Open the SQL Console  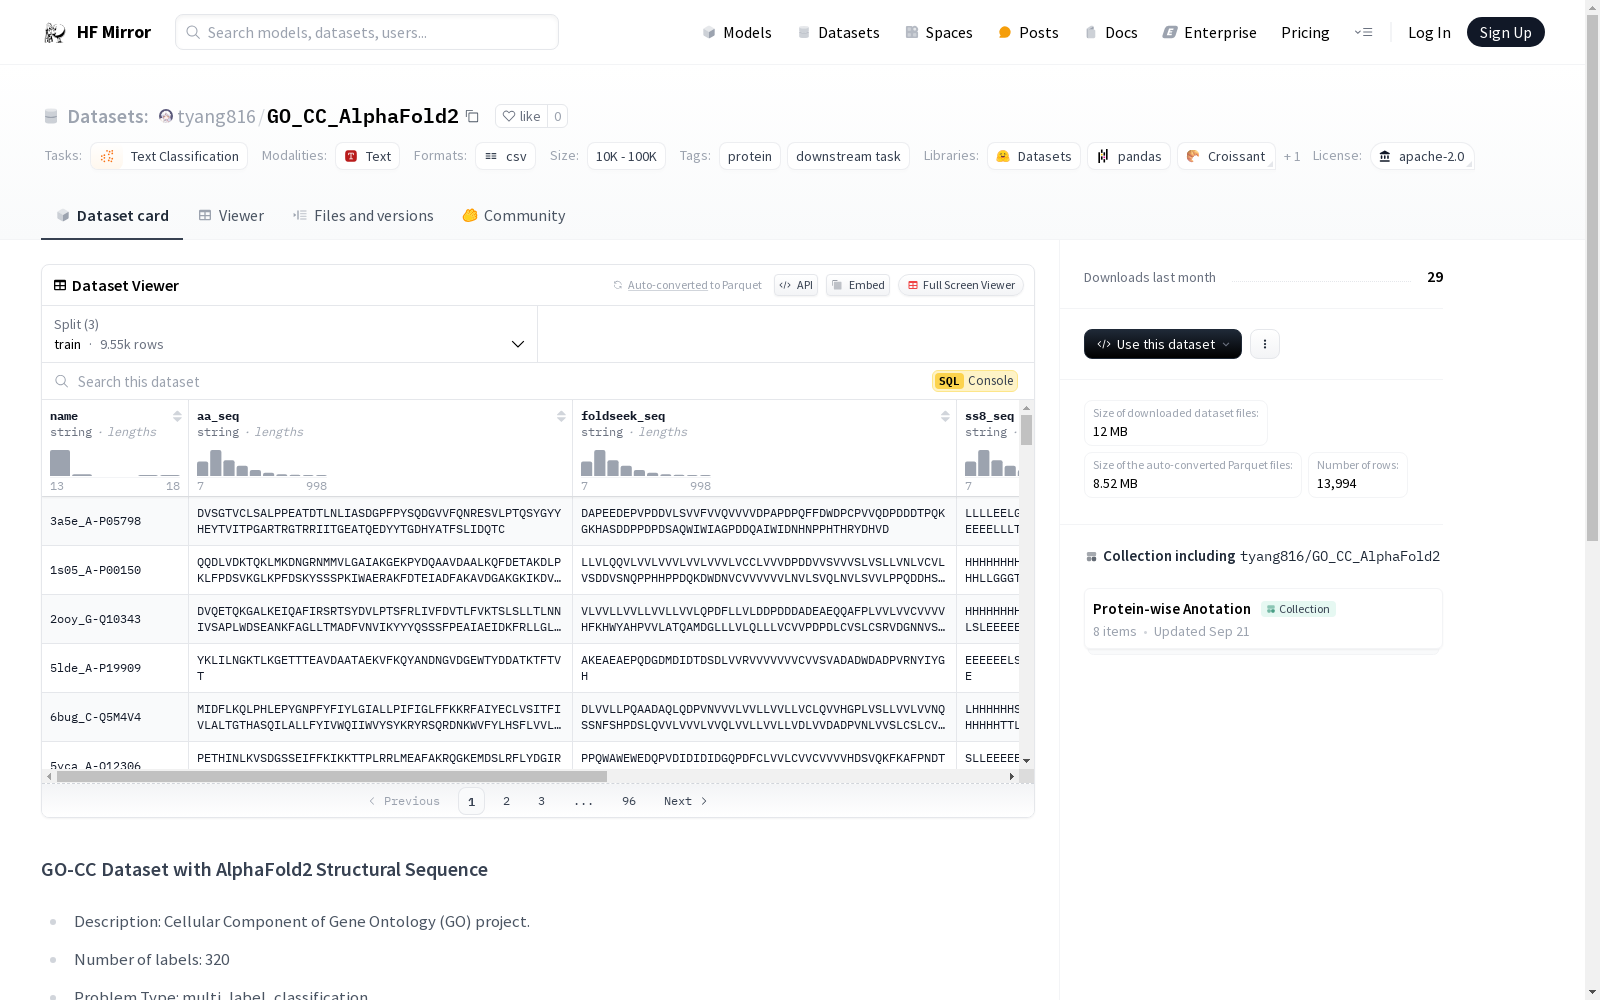click(975, 381)
